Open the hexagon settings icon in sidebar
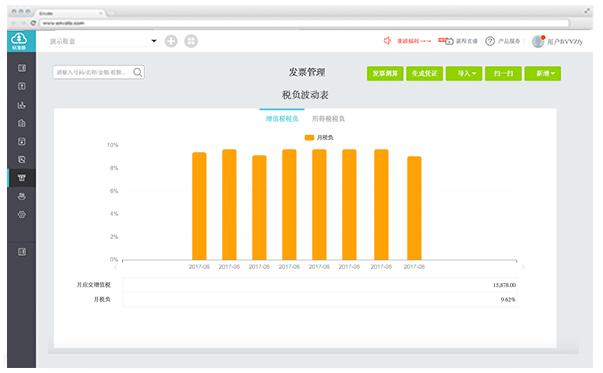The height and width of the screenshot is (373, 603). click(x=22, y=214)
